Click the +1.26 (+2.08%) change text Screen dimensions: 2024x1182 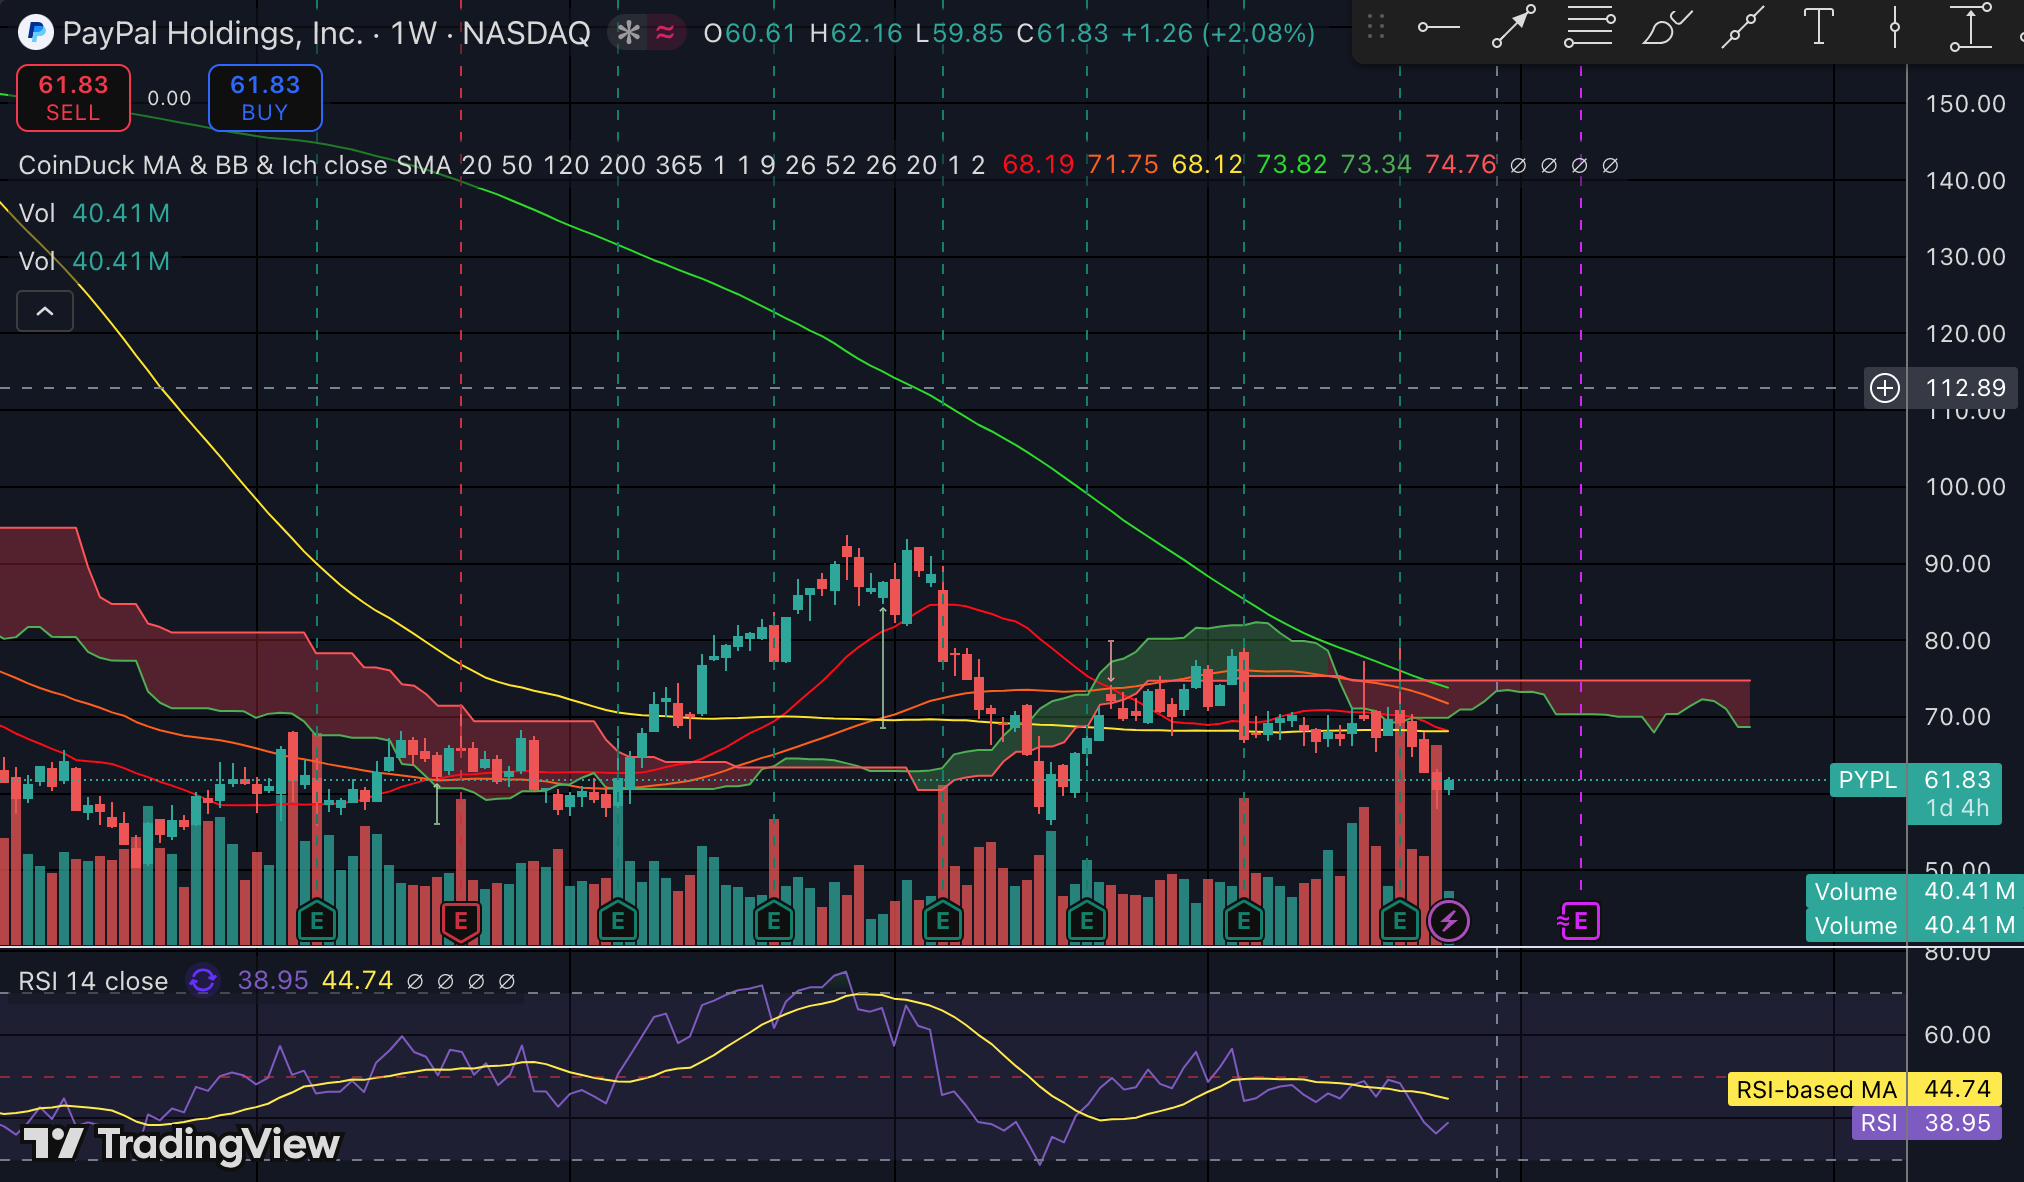[1218, 33]
